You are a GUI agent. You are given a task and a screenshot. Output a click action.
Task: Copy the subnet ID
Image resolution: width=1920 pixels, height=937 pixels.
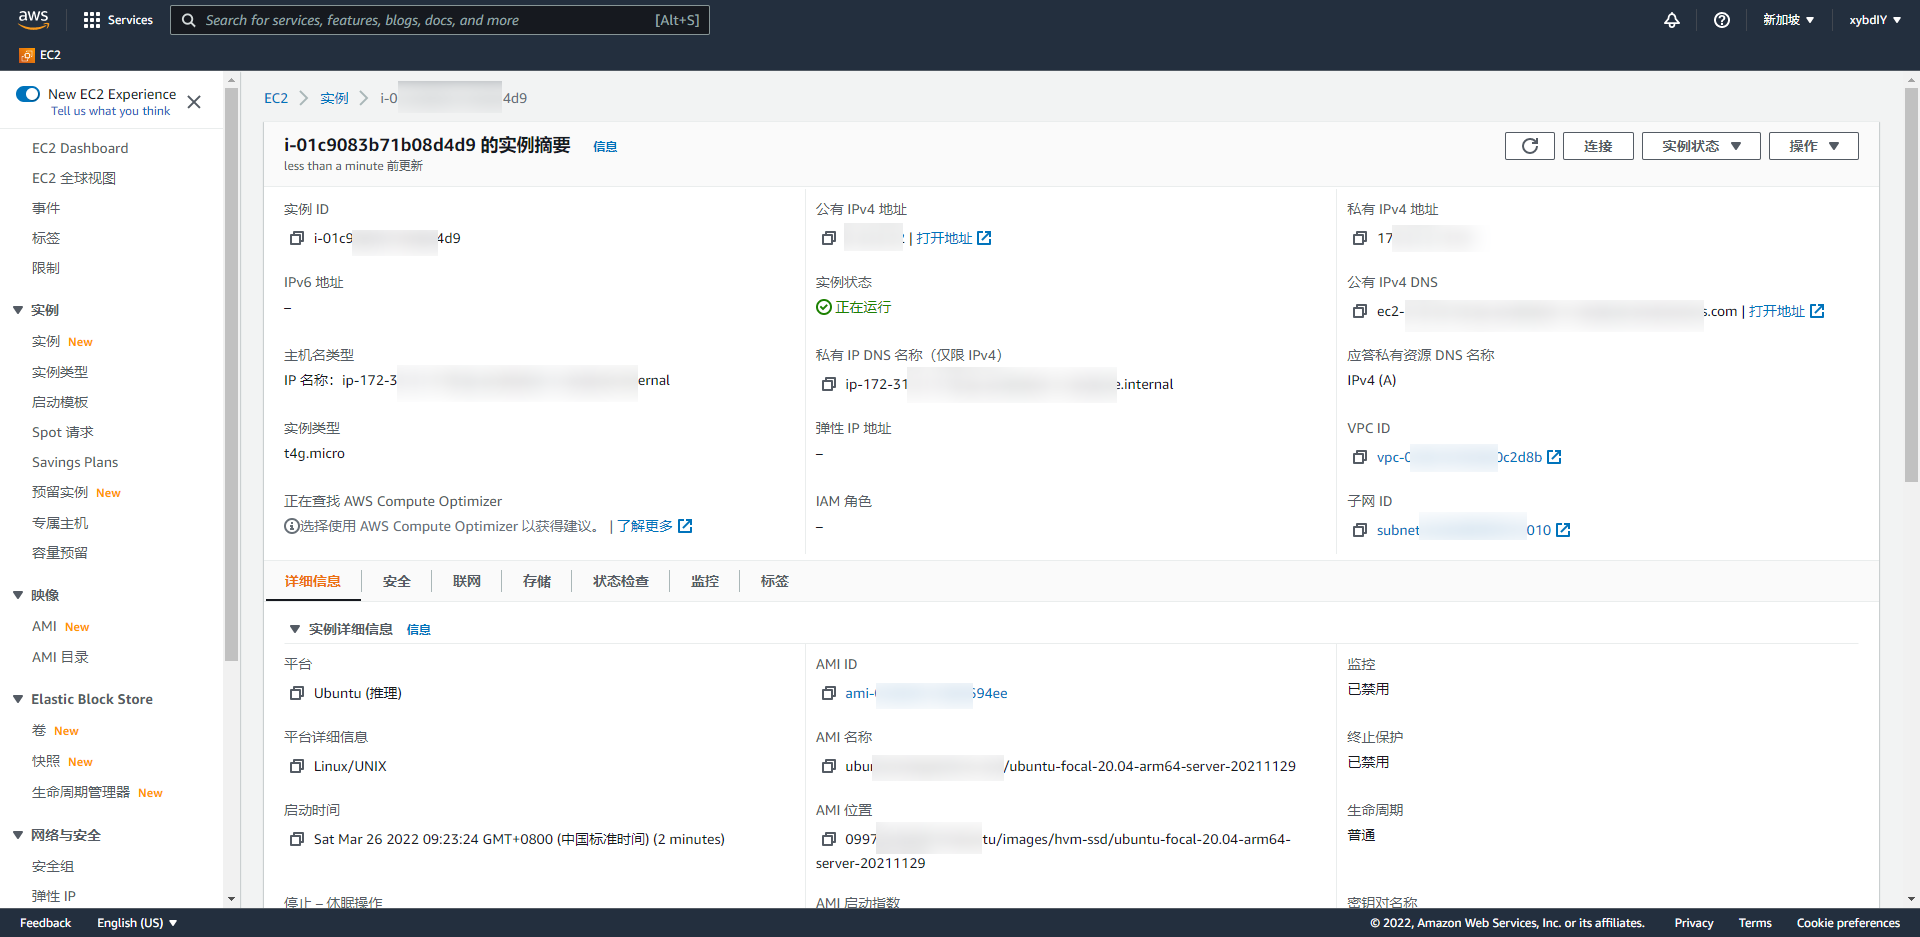[1360, 530]
